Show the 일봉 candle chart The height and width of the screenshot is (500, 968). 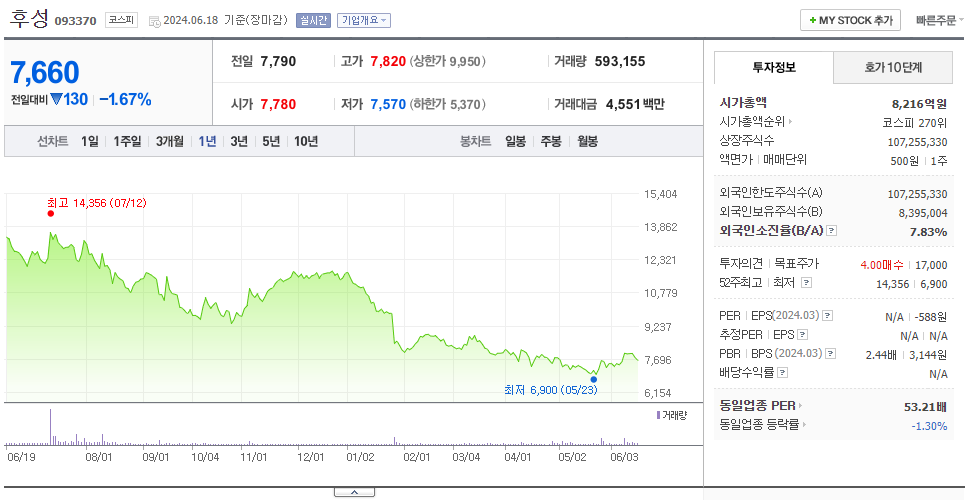click(x=515, y=141)
